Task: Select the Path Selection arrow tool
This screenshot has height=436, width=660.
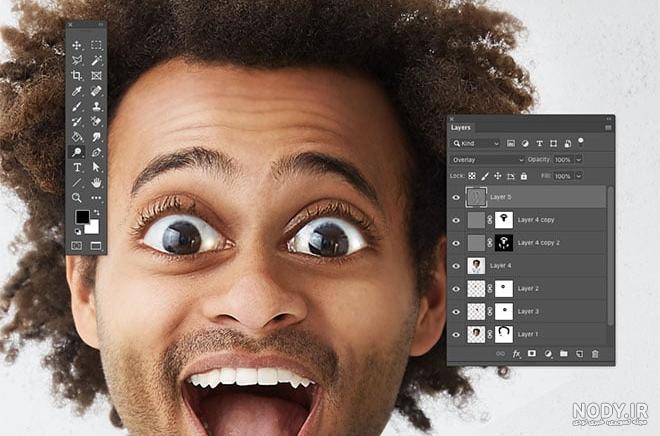Action: [x=96, y=167]
